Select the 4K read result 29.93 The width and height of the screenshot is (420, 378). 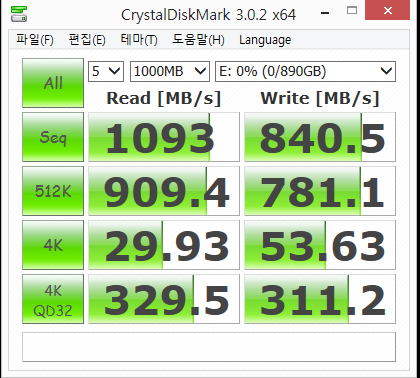(x=164, y=245)
